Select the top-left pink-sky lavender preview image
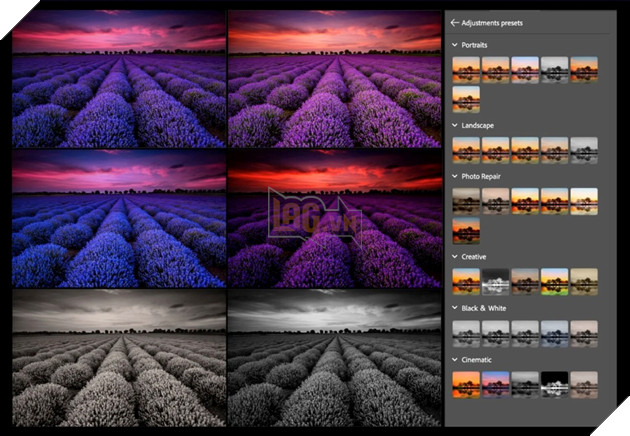The image size is (630, 436). coord(119,79)
